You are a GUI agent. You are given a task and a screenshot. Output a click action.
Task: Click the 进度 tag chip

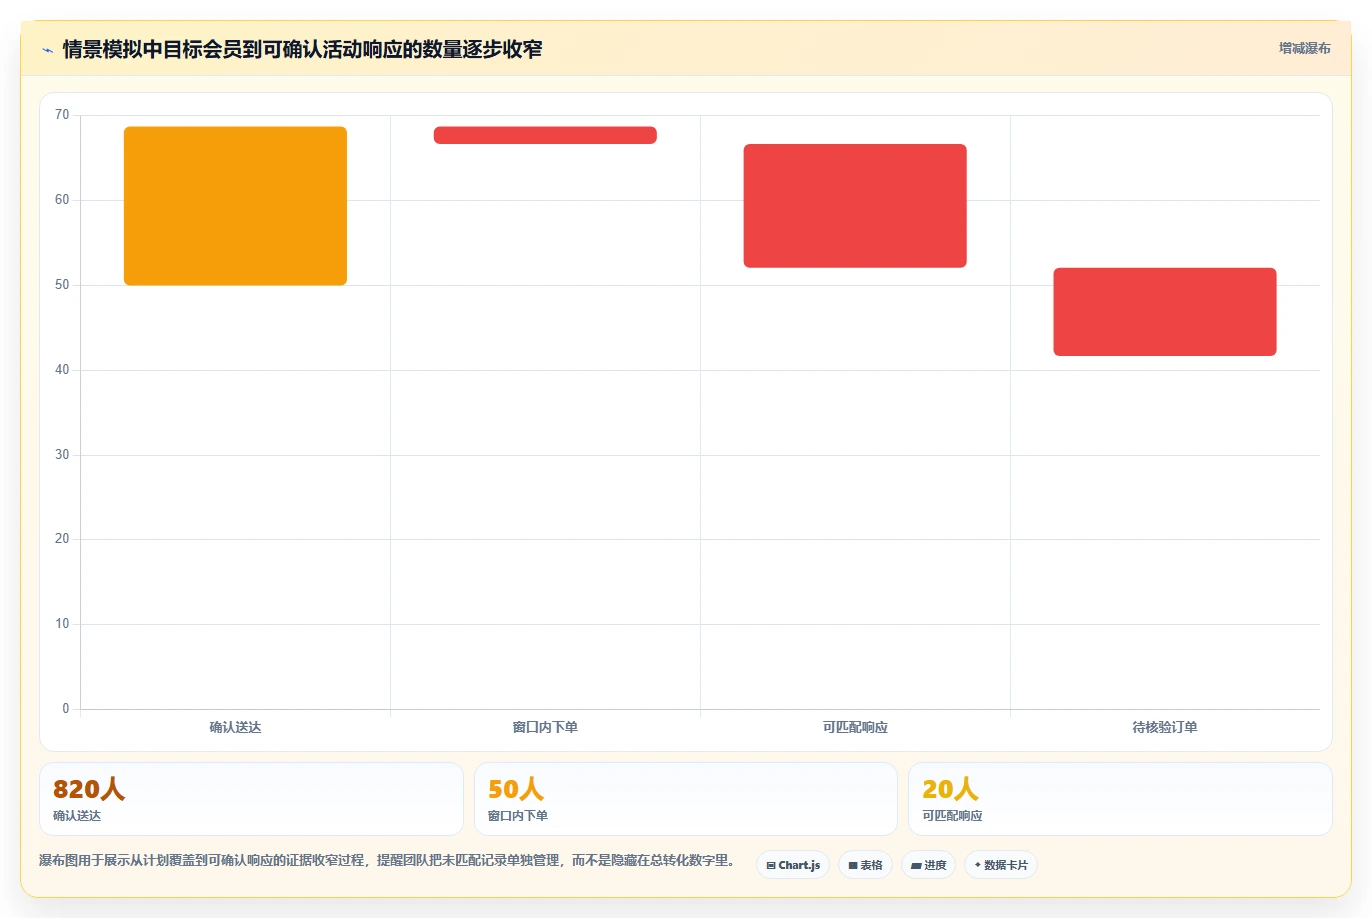929,865
